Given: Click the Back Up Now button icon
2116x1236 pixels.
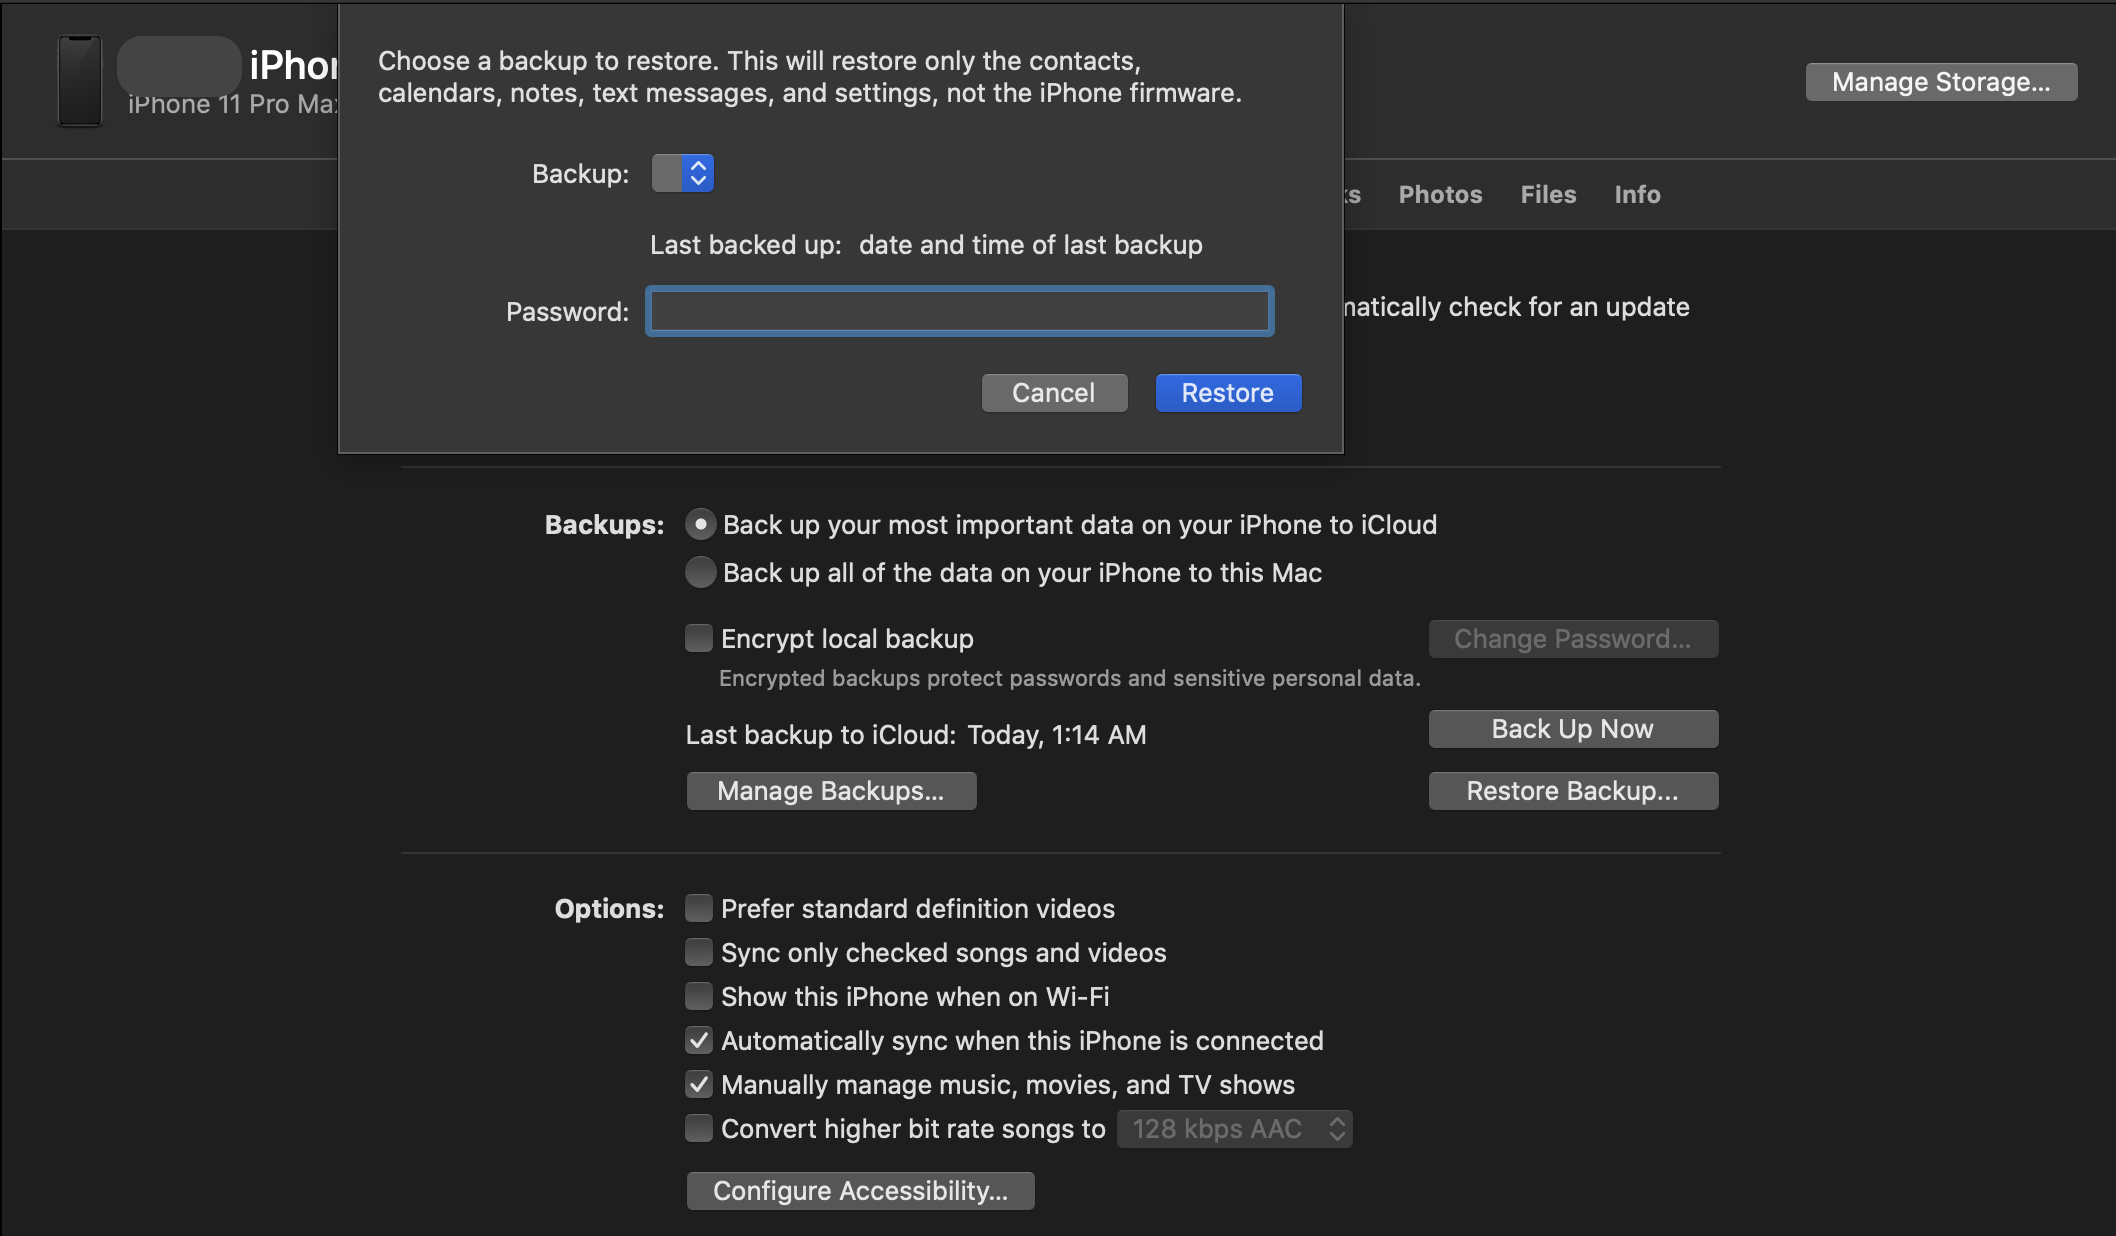Looking at the screenshot, I should click(x=1572, y=727).
